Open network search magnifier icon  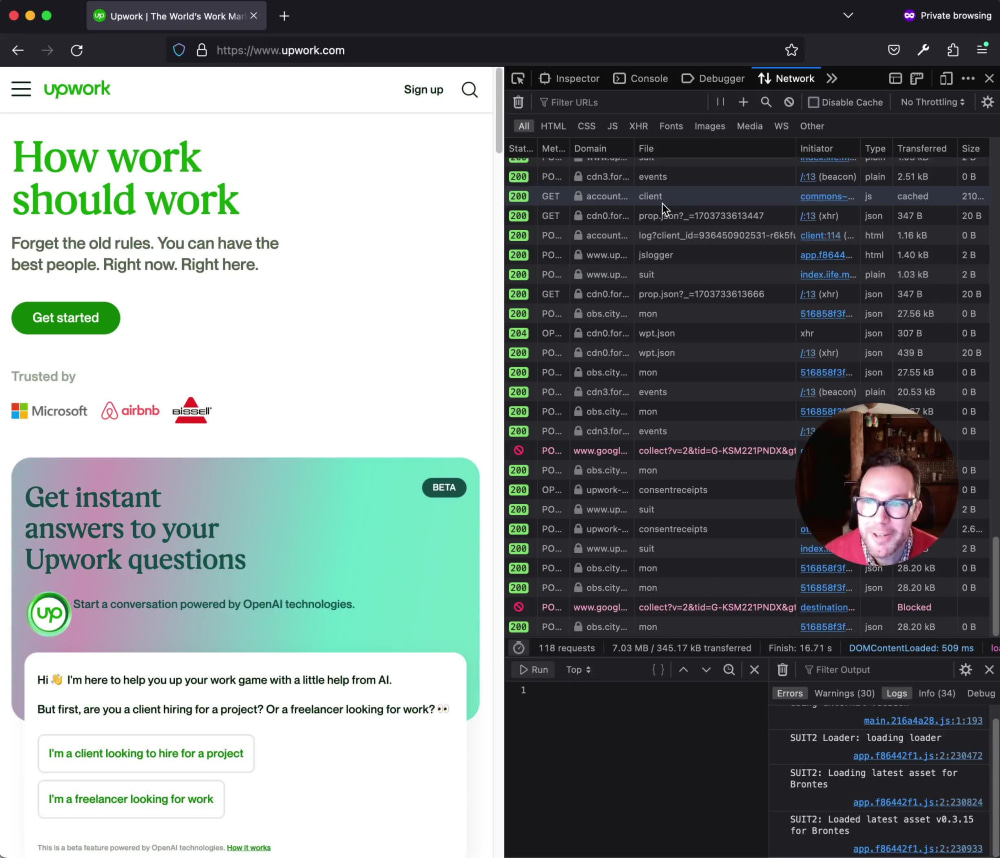[x=766, y=102]
